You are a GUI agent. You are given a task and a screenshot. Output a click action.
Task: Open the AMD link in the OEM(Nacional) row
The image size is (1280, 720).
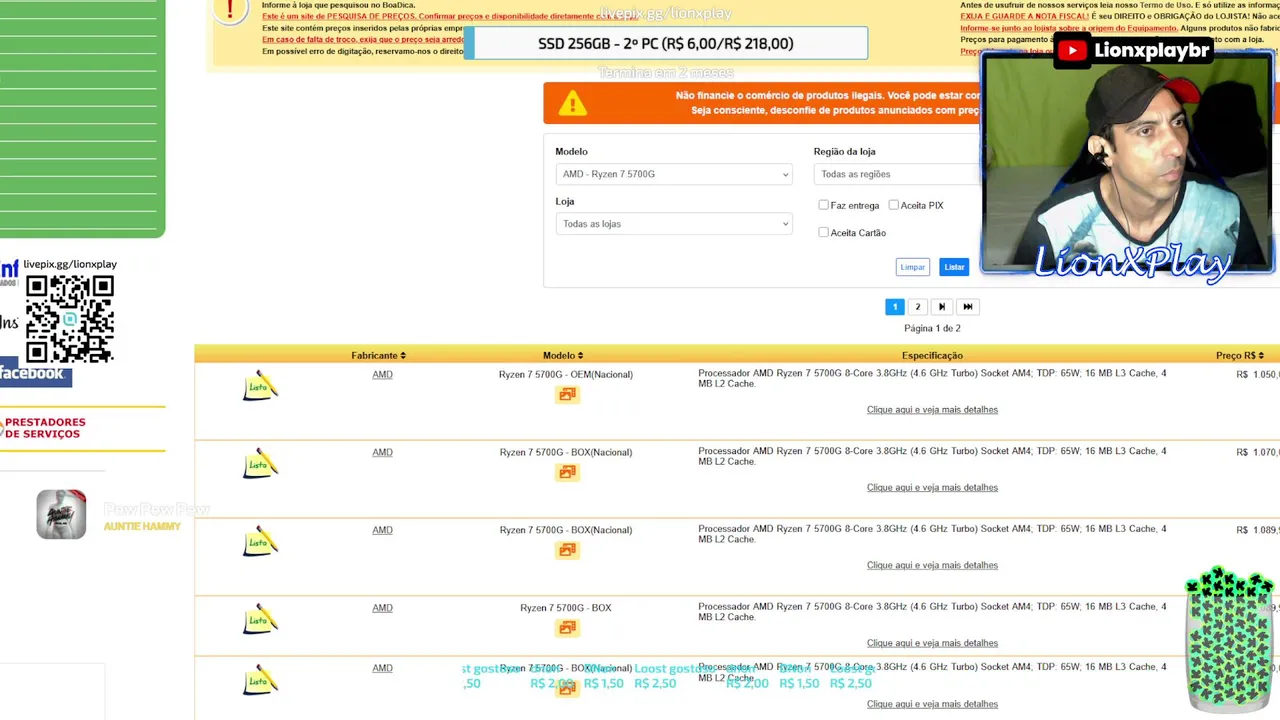[382, 374]
